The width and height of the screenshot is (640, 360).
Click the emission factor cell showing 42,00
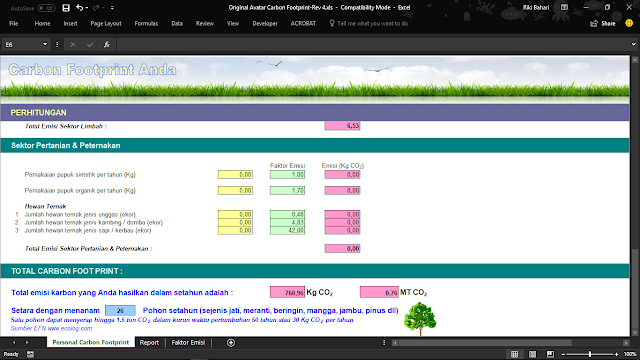(287, 231)
